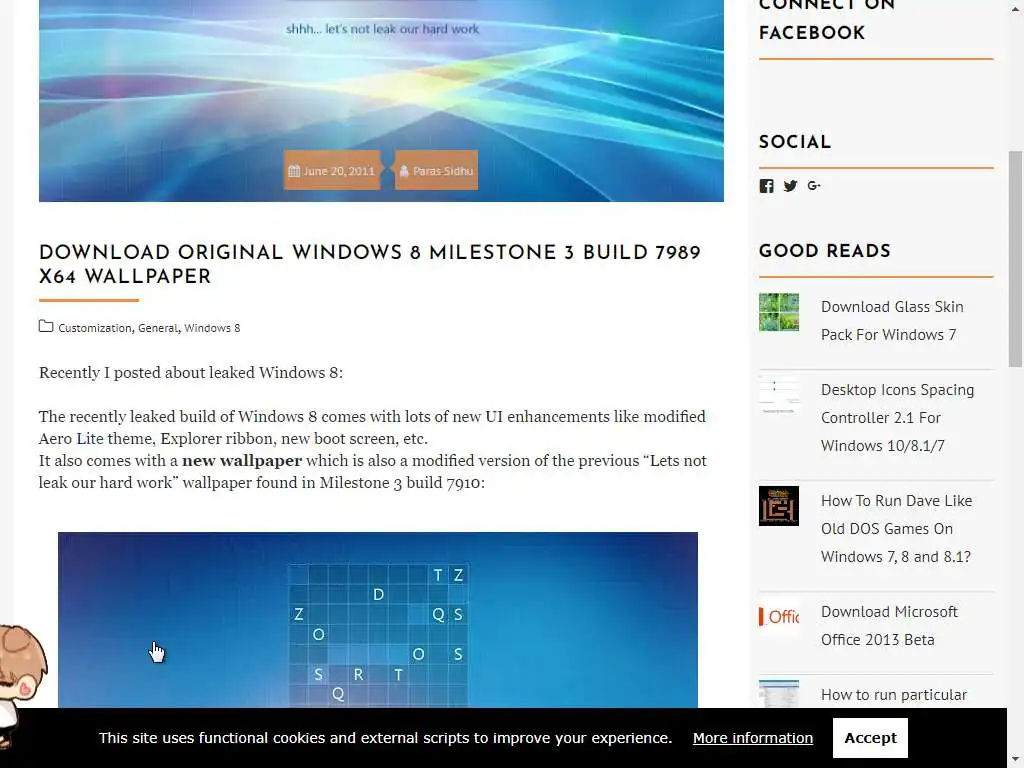
Task: Open the Google Plus social icon
Action: [814, 186]
